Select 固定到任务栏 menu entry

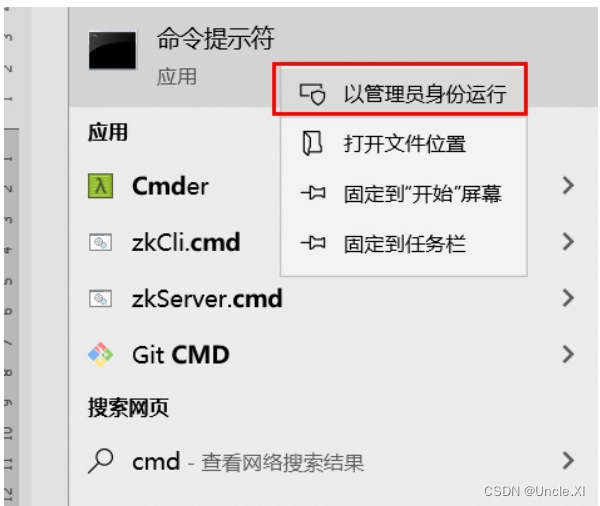click(404, 243)
